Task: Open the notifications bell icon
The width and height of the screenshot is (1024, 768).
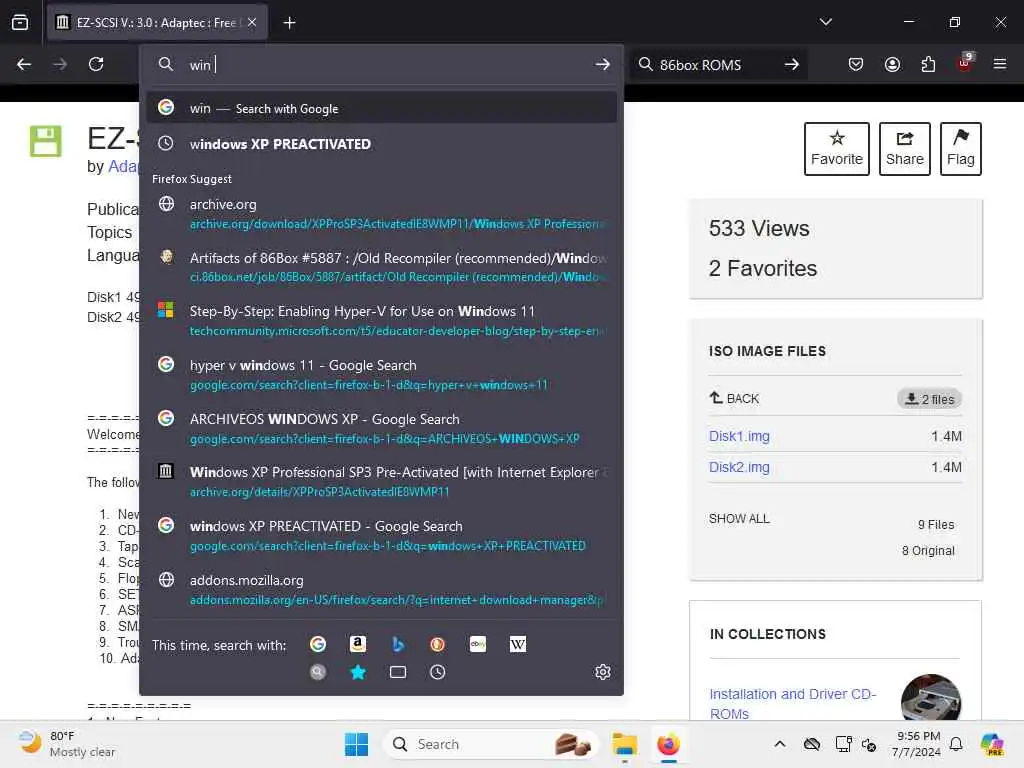Action: tap(956, 744)
